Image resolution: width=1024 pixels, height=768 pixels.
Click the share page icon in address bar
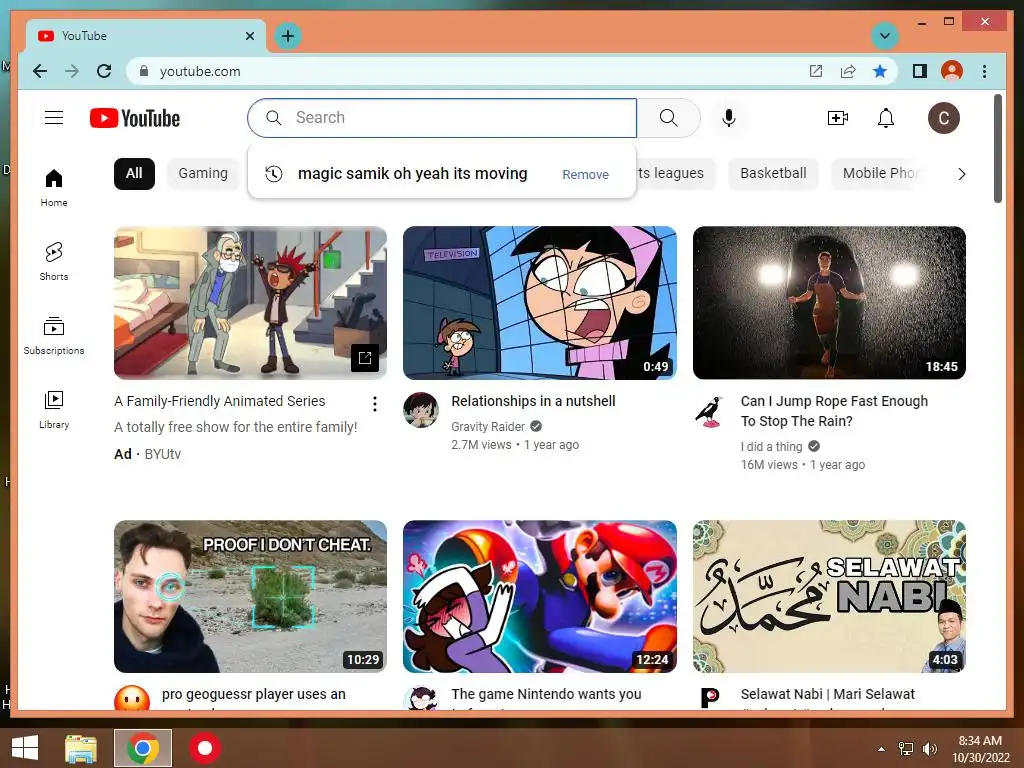(848, 71)
